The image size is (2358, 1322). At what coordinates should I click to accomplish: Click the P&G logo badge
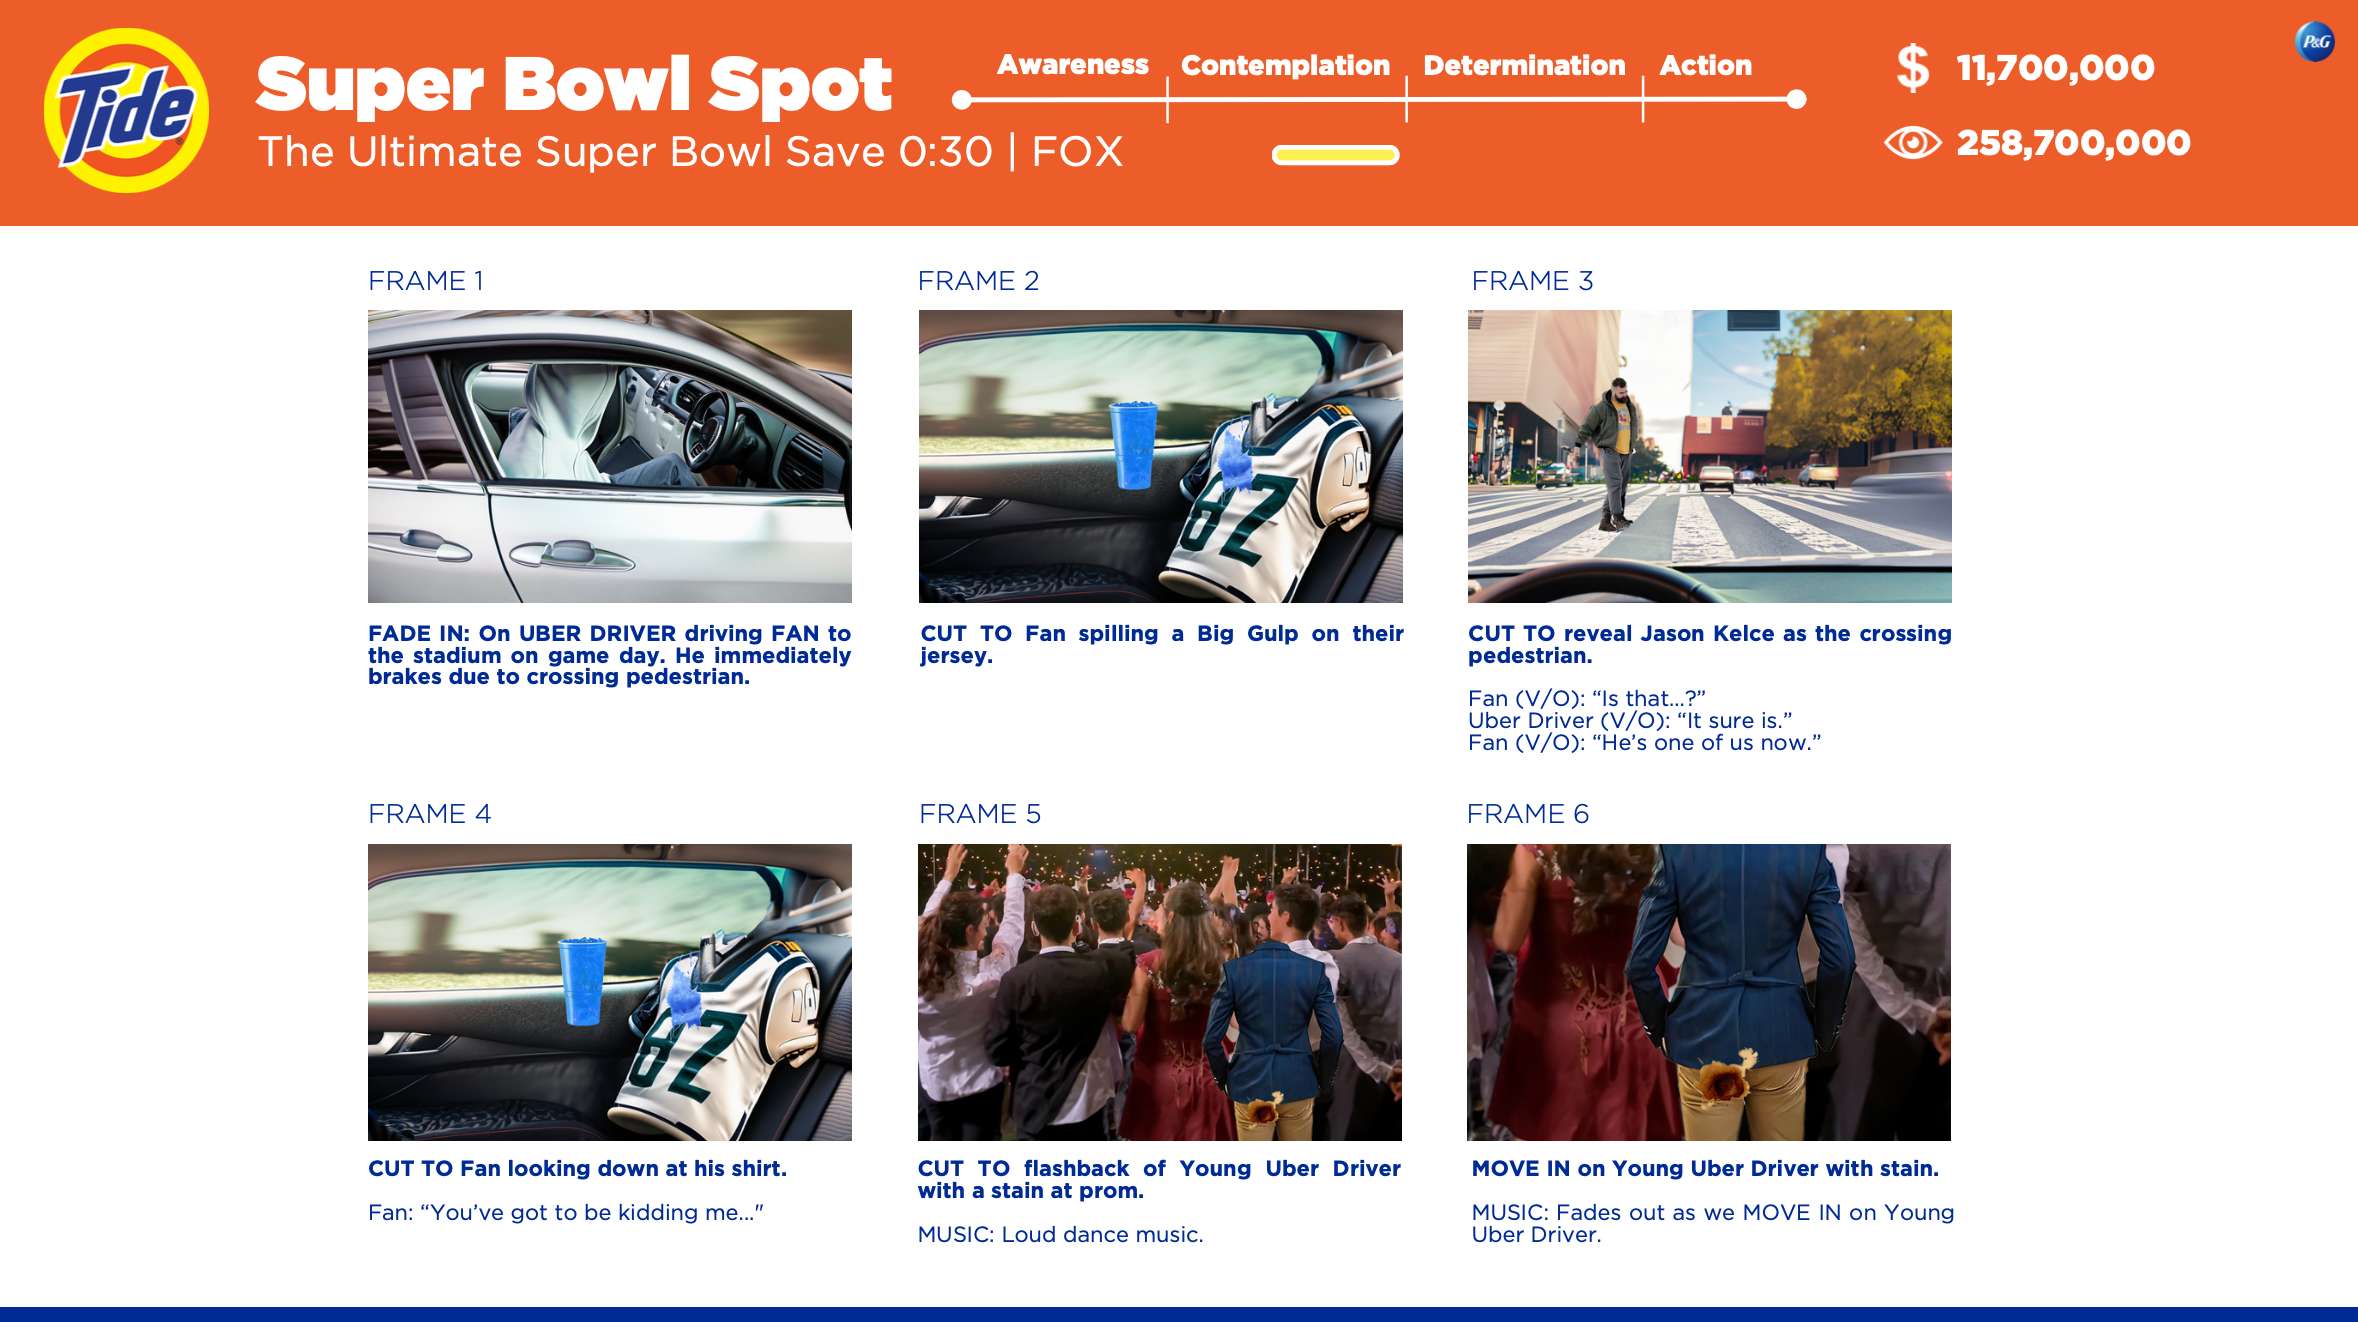coord(2315,42)
